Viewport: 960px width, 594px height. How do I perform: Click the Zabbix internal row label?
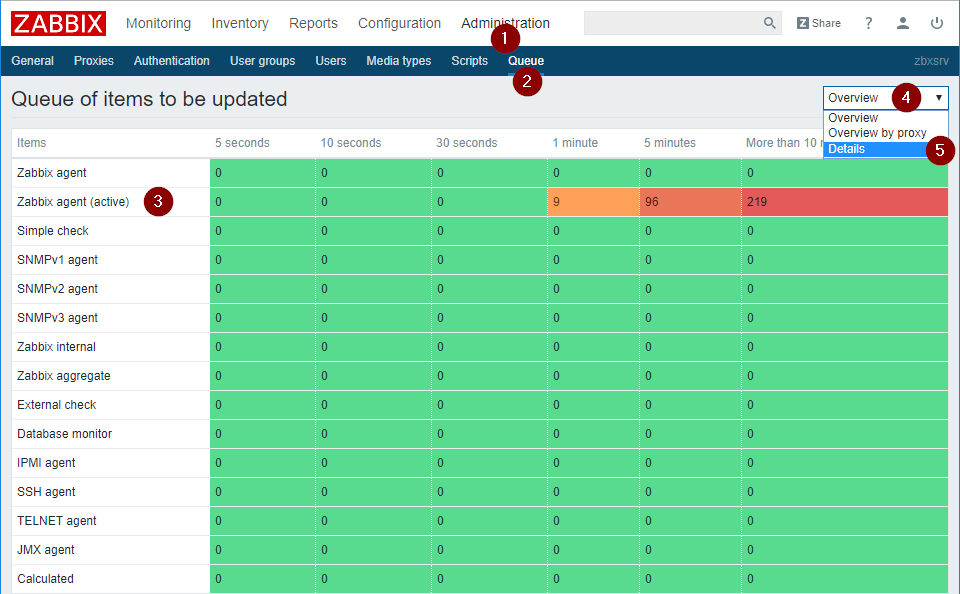click(56, 347)
